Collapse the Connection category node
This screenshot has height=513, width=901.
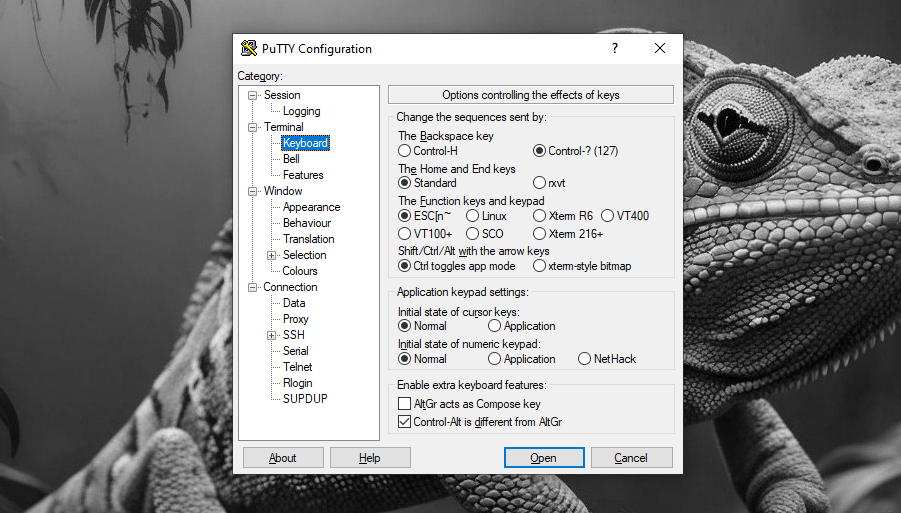253,287
